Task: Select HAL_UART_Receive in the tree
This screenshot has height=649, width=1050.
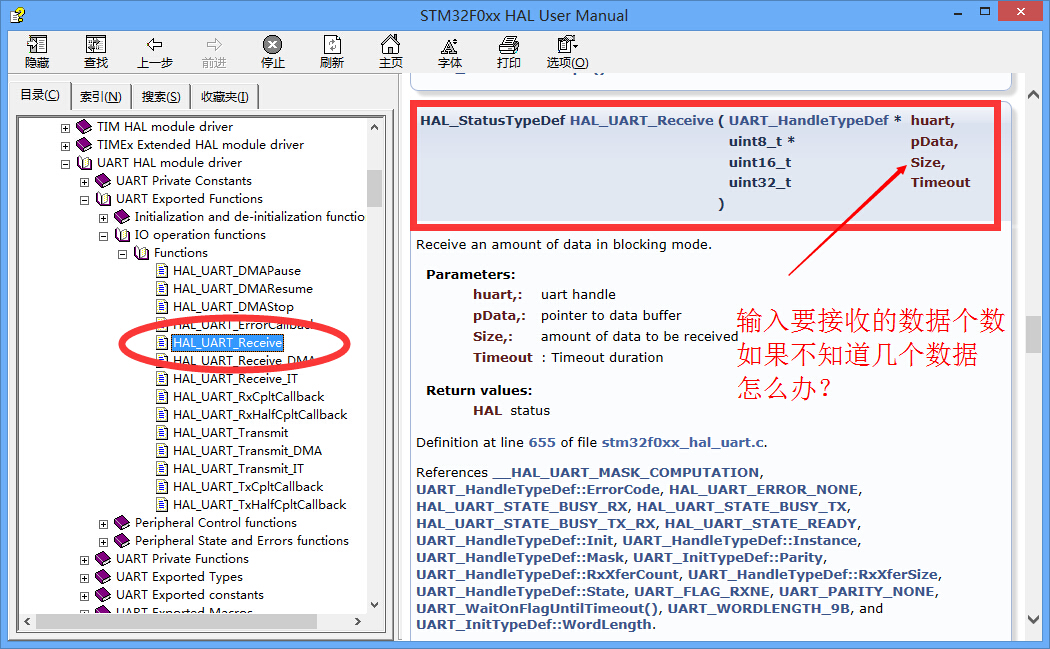Action: (x=228, y=343)
